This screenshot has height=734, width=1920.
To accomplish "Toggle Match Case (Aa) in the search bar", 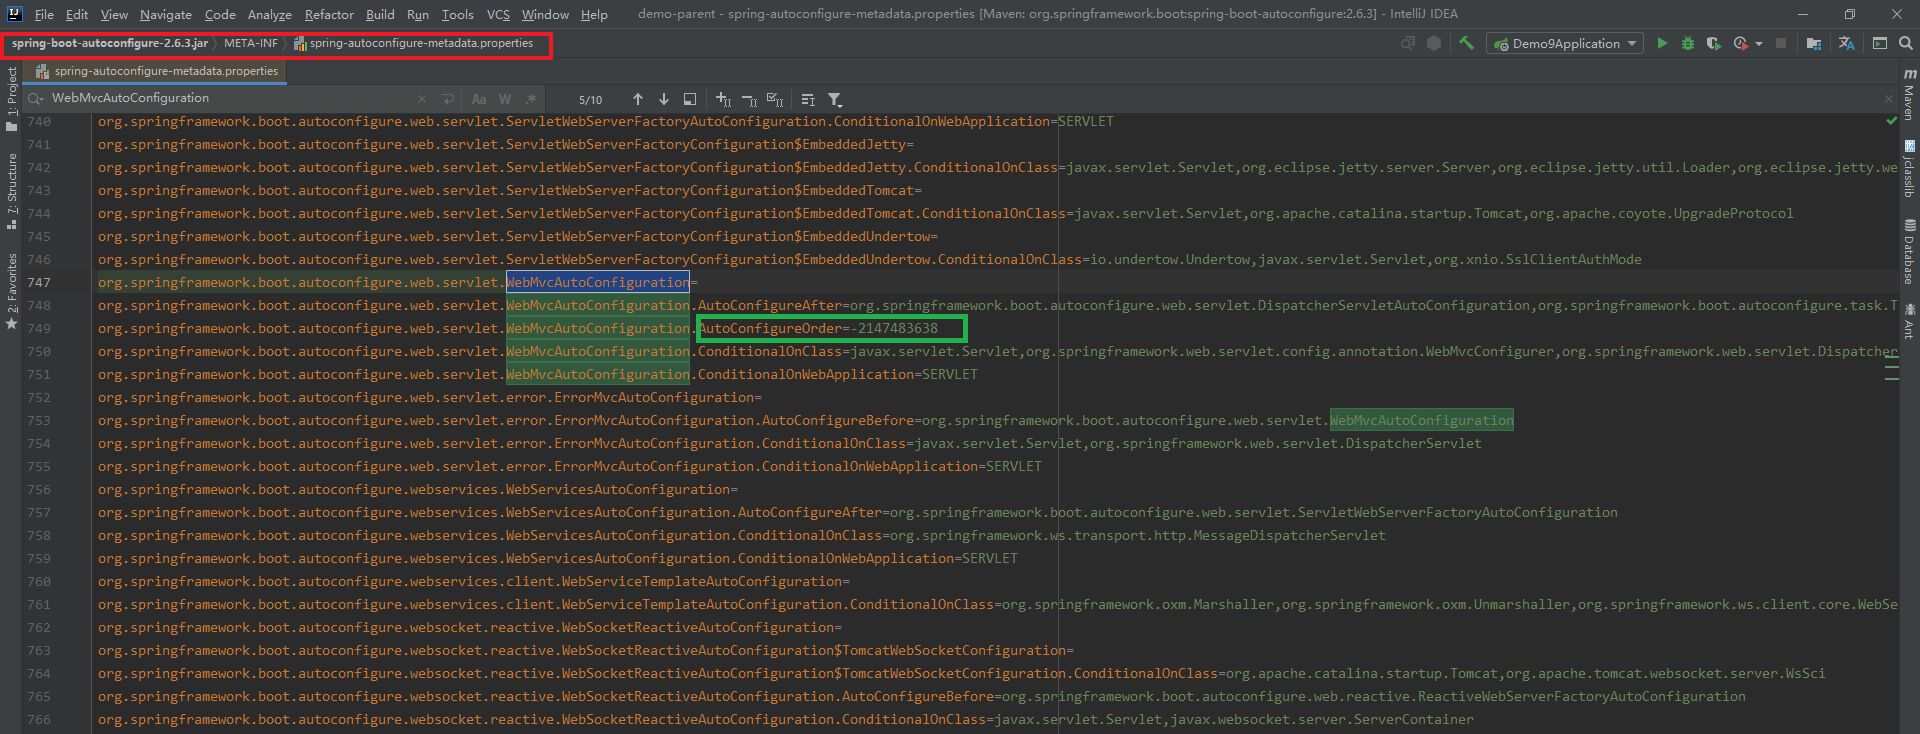I will tap(479, 99).
